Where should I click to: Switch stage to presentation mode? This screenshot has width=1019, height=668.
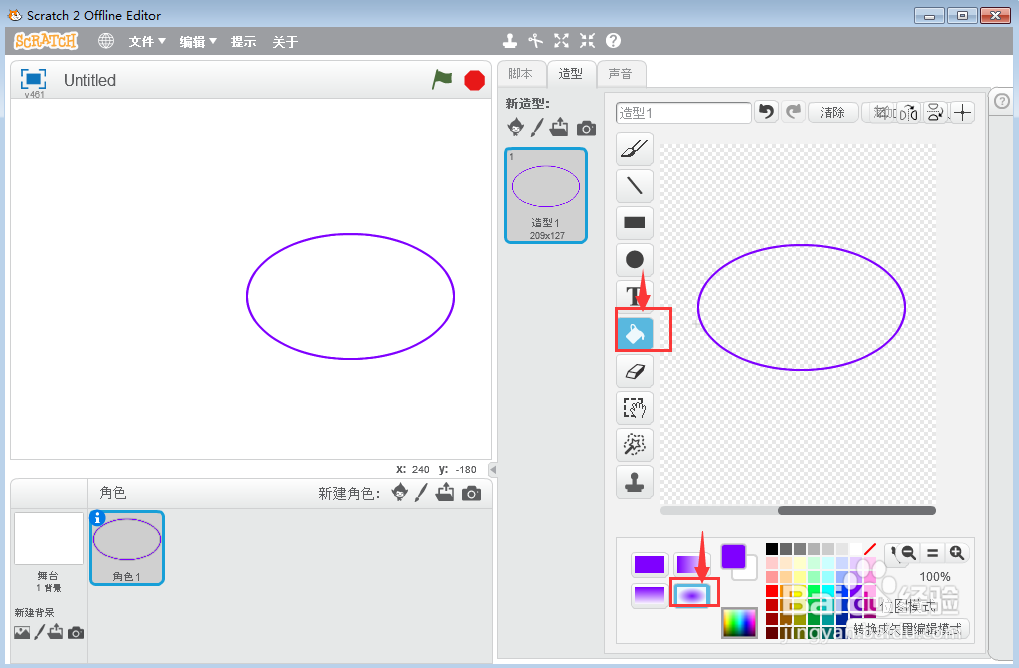(x=33, y=79)
